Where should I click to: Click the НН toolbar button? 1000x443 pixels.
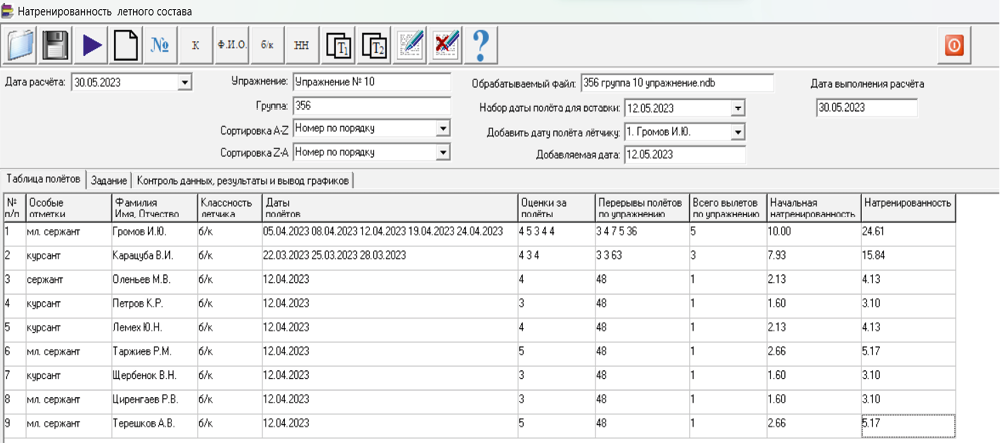301,44
